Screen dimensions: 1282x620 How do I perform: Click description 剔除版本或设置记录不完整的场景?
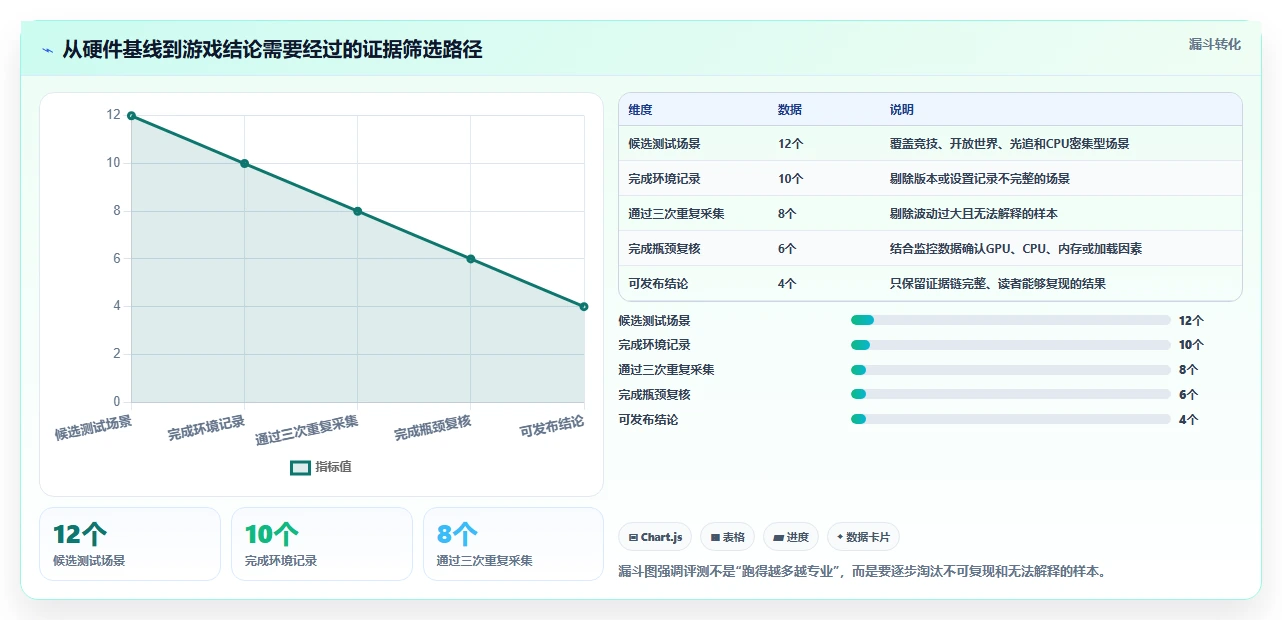click(980, 179)
